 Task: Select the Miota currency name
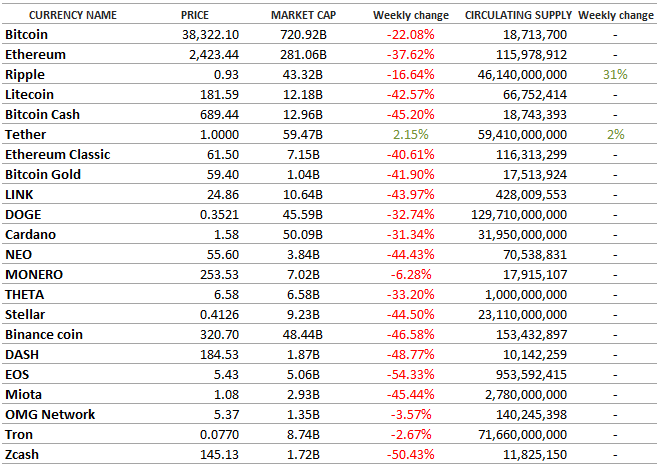pos(23,395)
